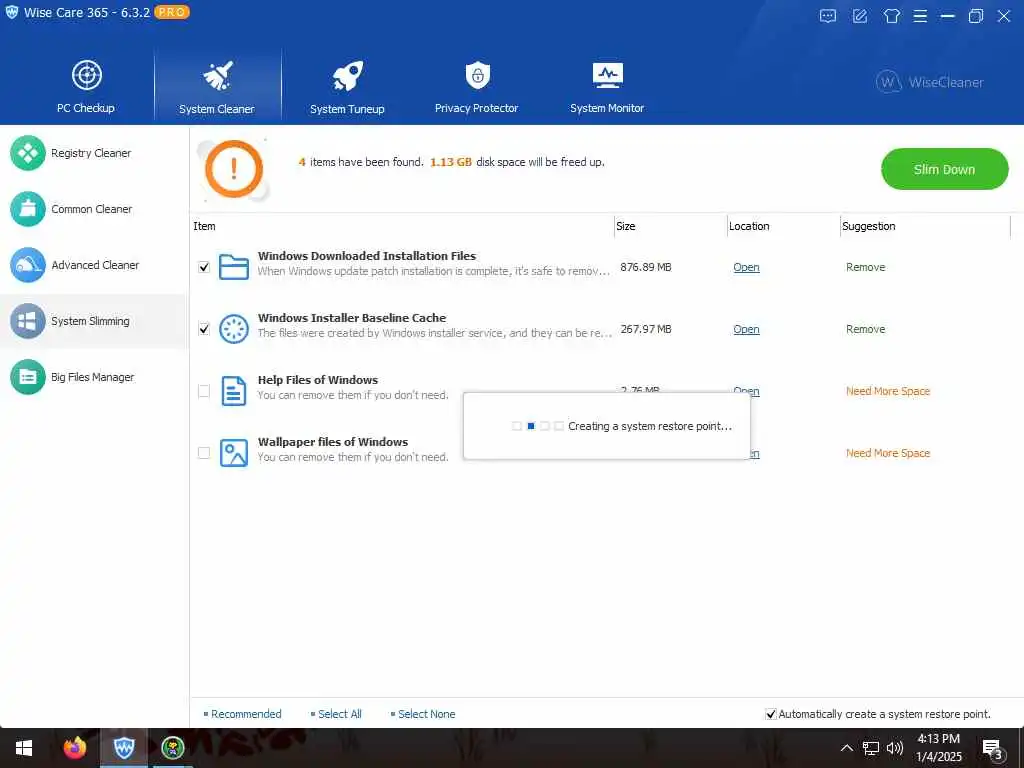This screenshot has width=1024, height=768.
Task: Check the Wallpaper files of Windows checkbox
Action: point(204,453)
